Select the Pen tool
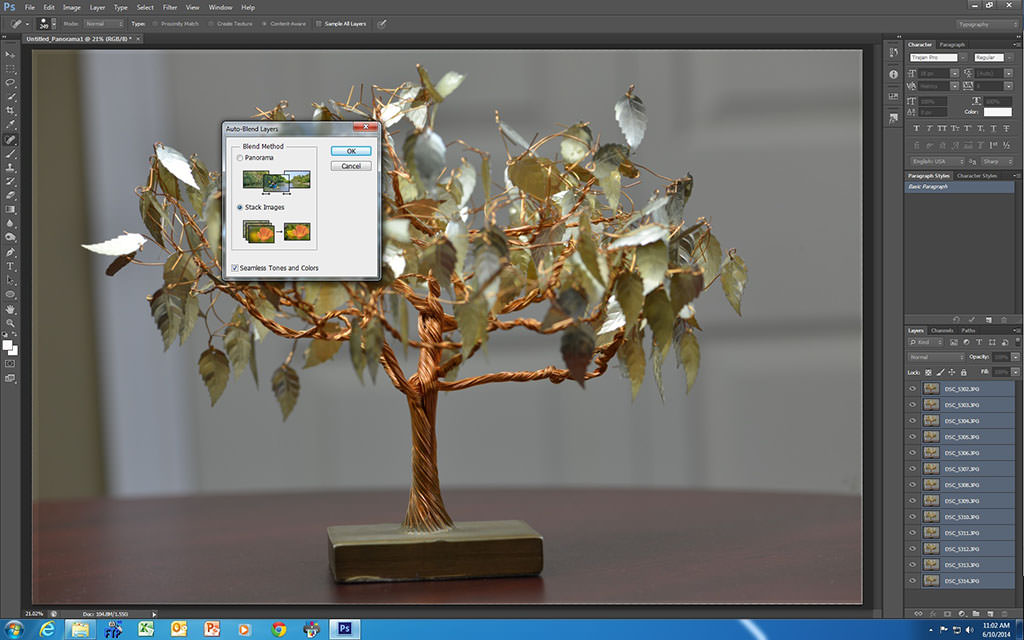This screenshot has width=1024, height=640. (10, 252)
